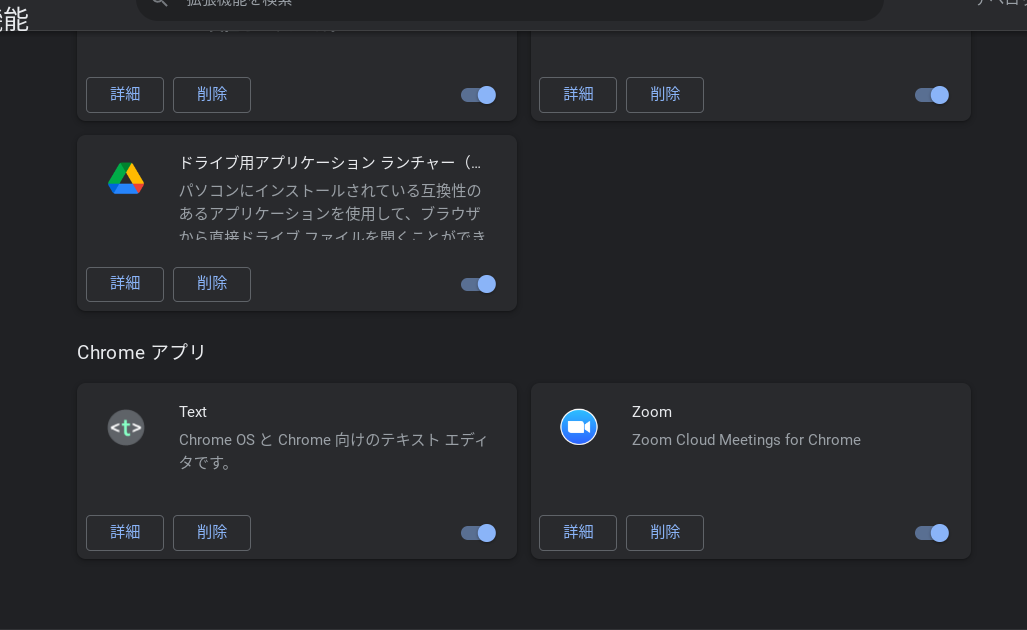1027x630 pixels.
Task: Click 削除 to remove the Text app
Action: (x=212, y=532)
